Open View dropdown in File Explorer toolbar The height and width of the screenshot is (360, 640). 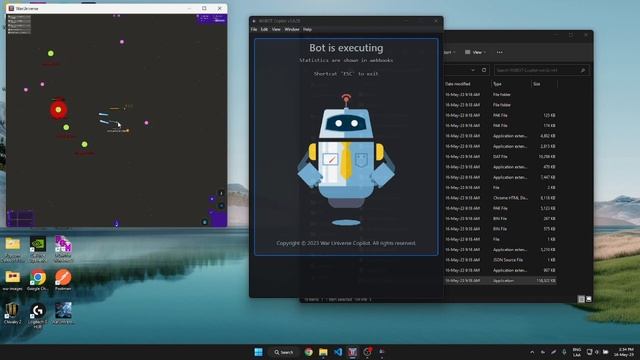pyautogui.click(x=476, y=52)
